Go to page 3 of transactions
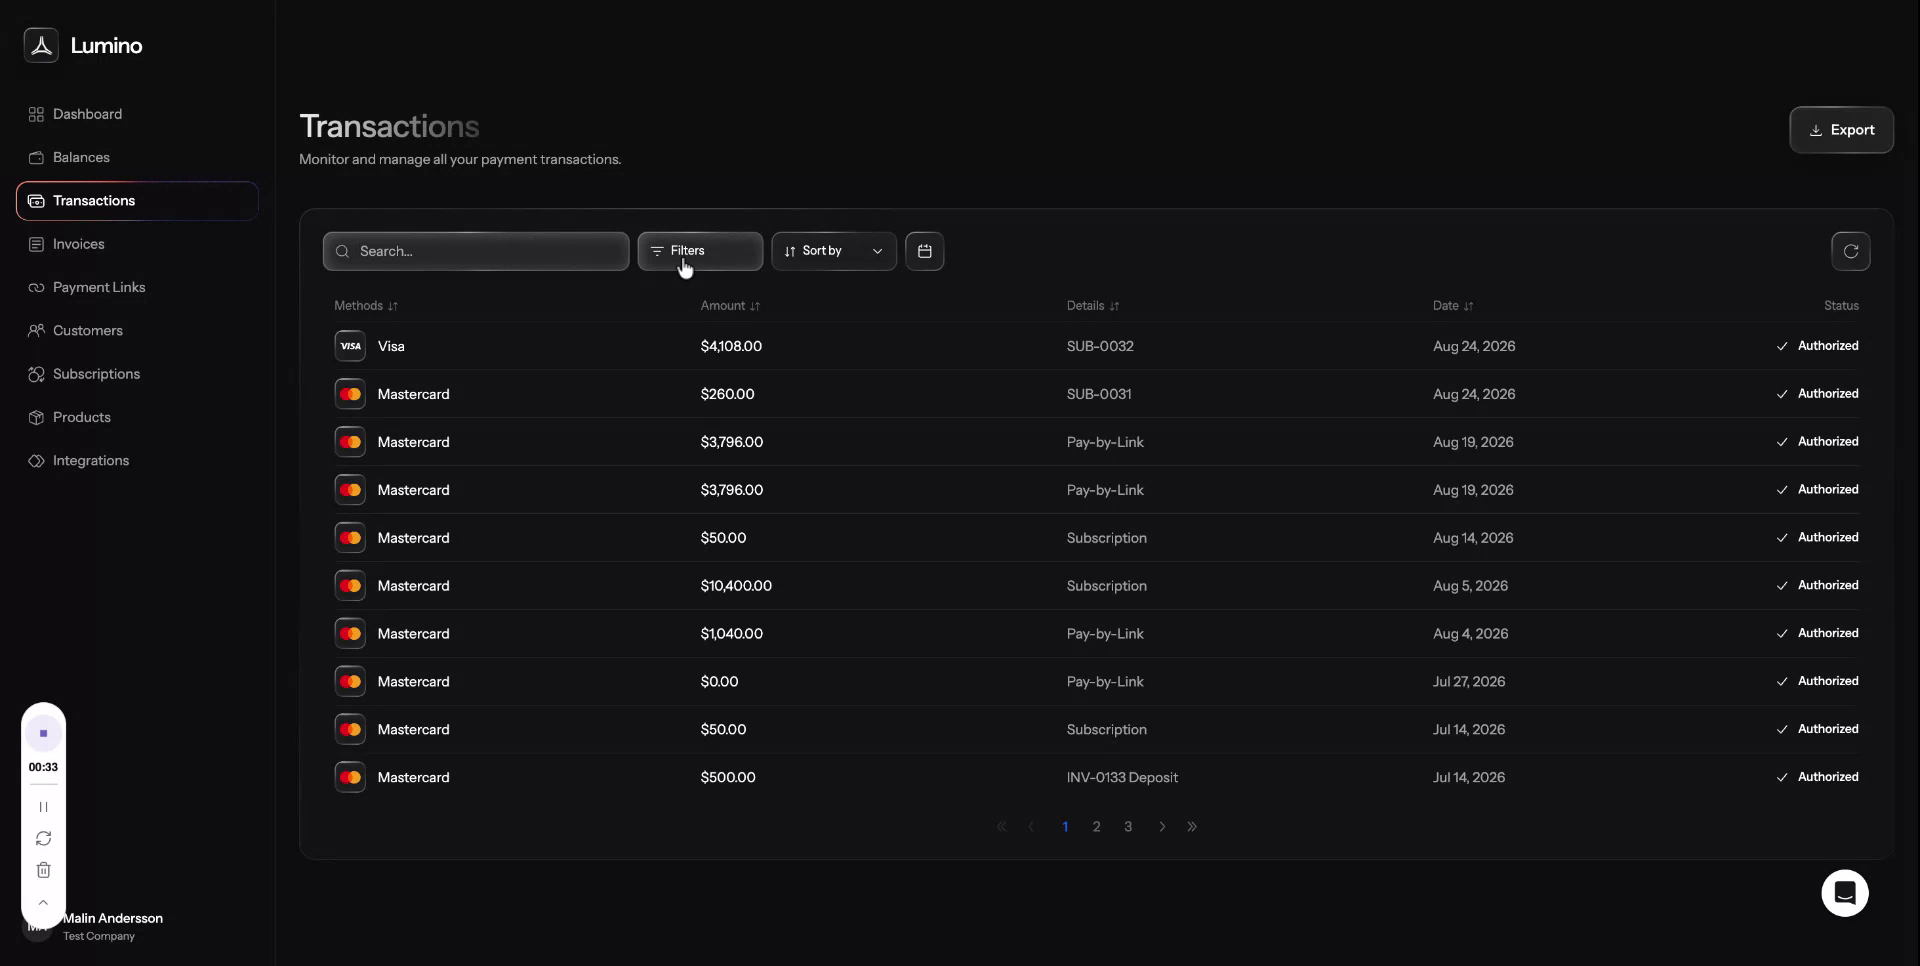 1128,827
